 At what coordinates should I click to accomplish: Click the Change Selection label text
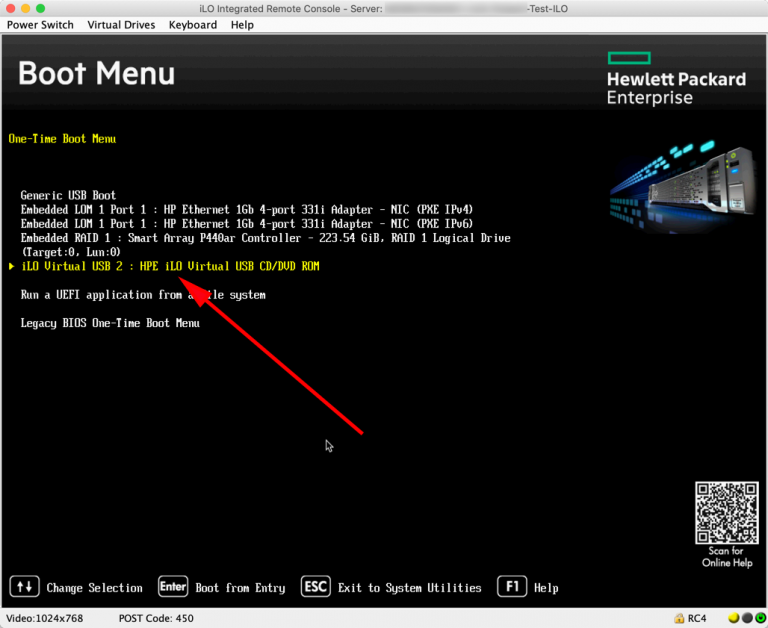coord(95,588)
